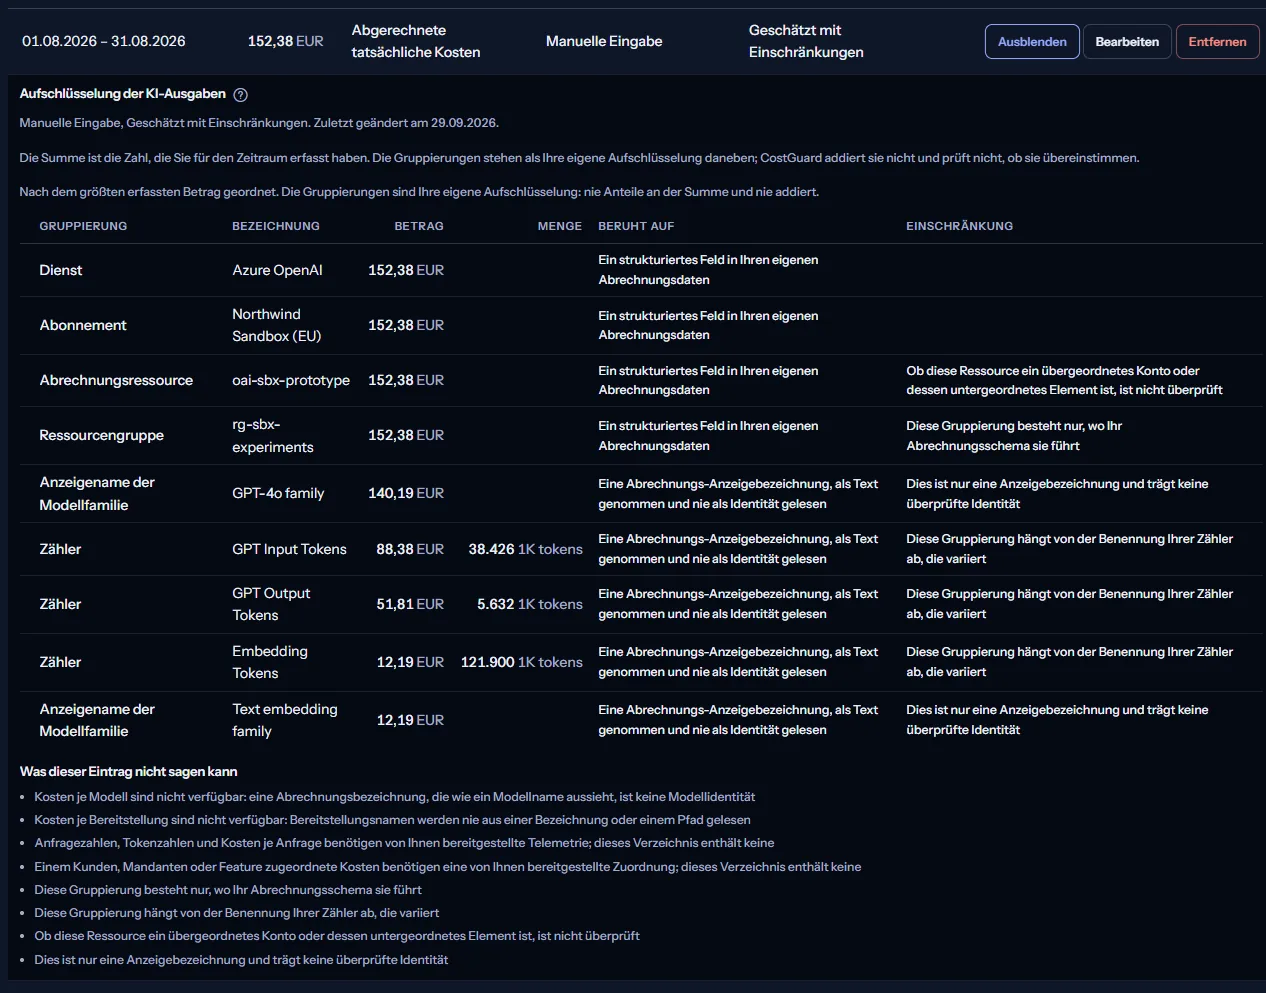
Task: Click the GPT Input Tokens label
Action: (x=289, y=549)
